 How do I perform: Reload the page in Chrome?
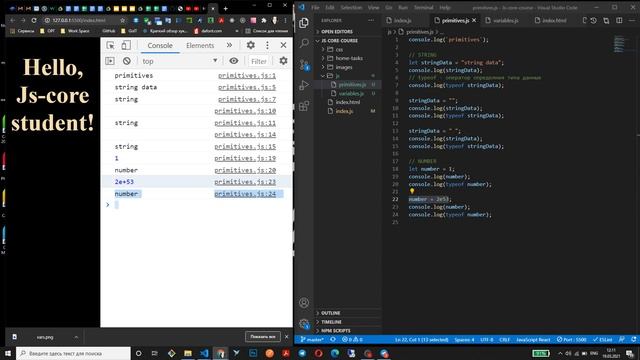click(x=34, y=20)
